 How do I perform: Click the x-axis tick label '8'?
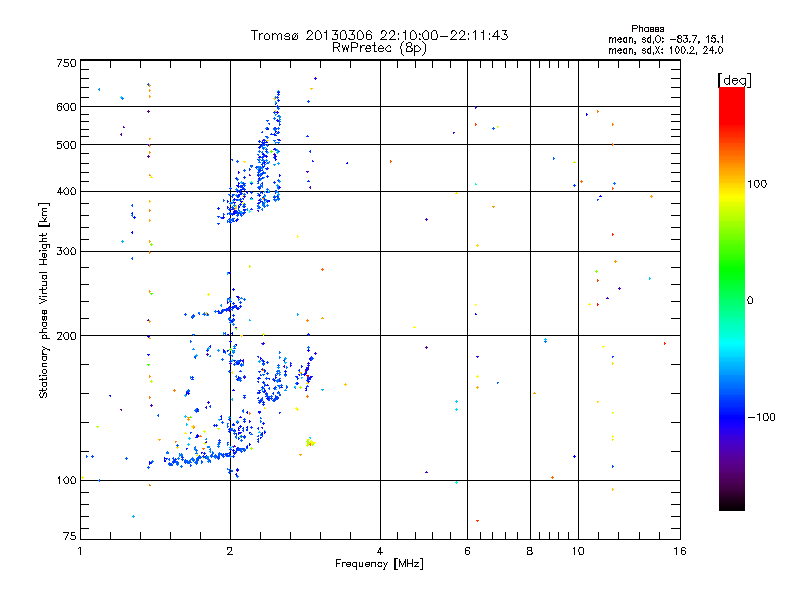coord(530,551)
